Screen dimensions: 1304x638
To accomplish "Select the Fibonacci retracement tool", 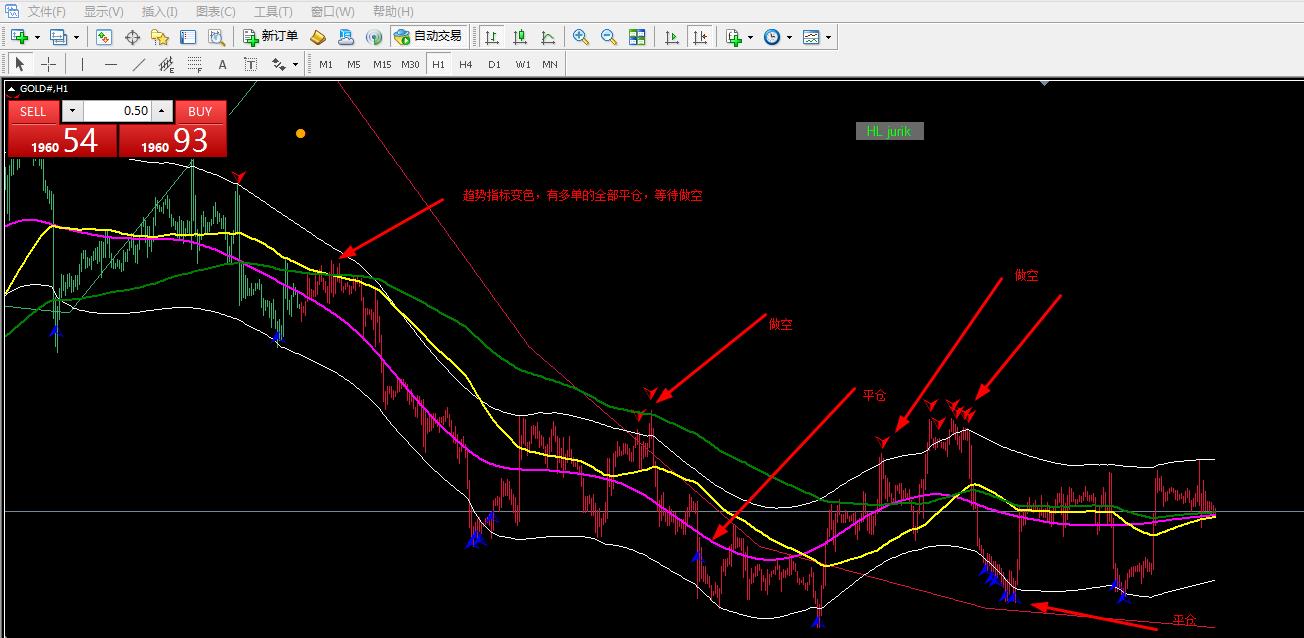I will (x=194, y=64).
